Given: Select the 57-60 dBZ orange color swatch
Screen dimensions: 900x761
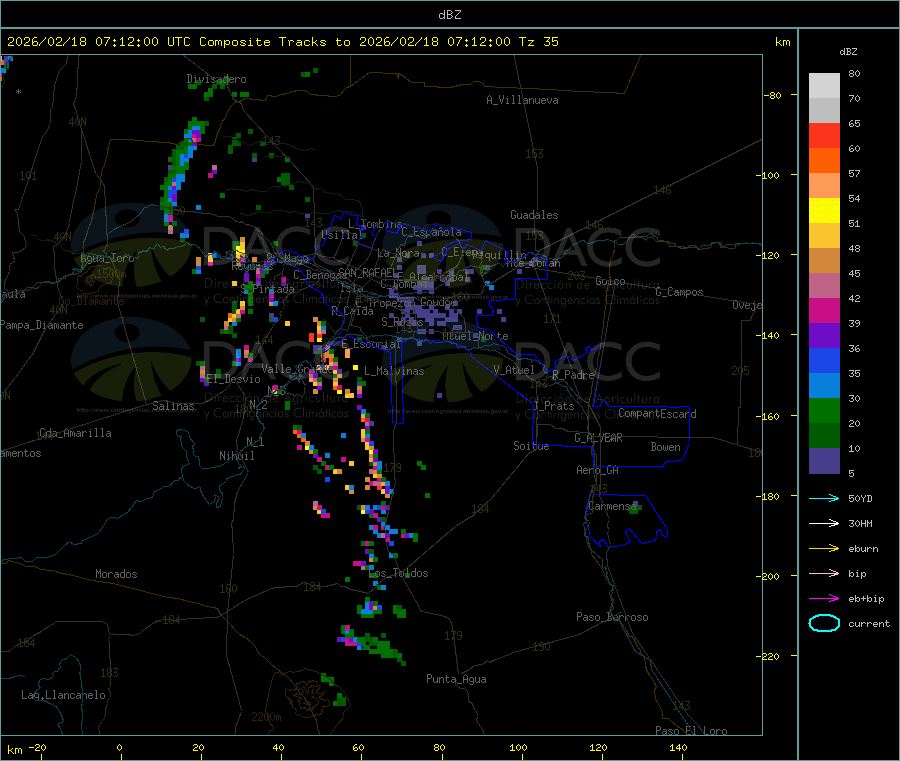Looking at the screenshot, I should coord(824,161).
